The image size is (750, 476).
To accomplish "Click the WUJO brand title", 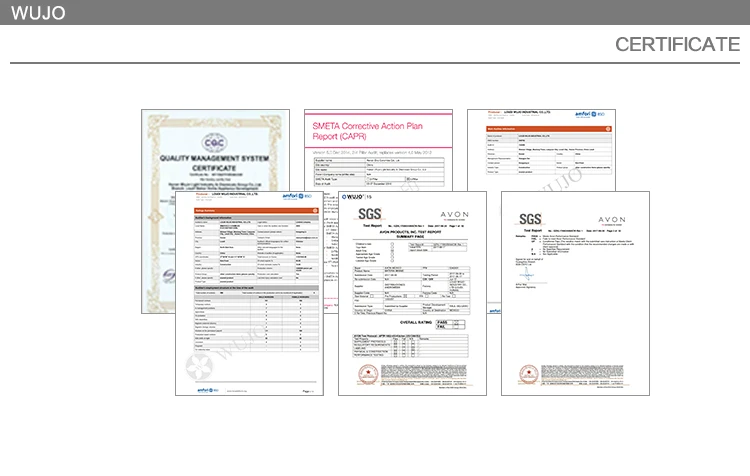I will click(x=38, y=13).
